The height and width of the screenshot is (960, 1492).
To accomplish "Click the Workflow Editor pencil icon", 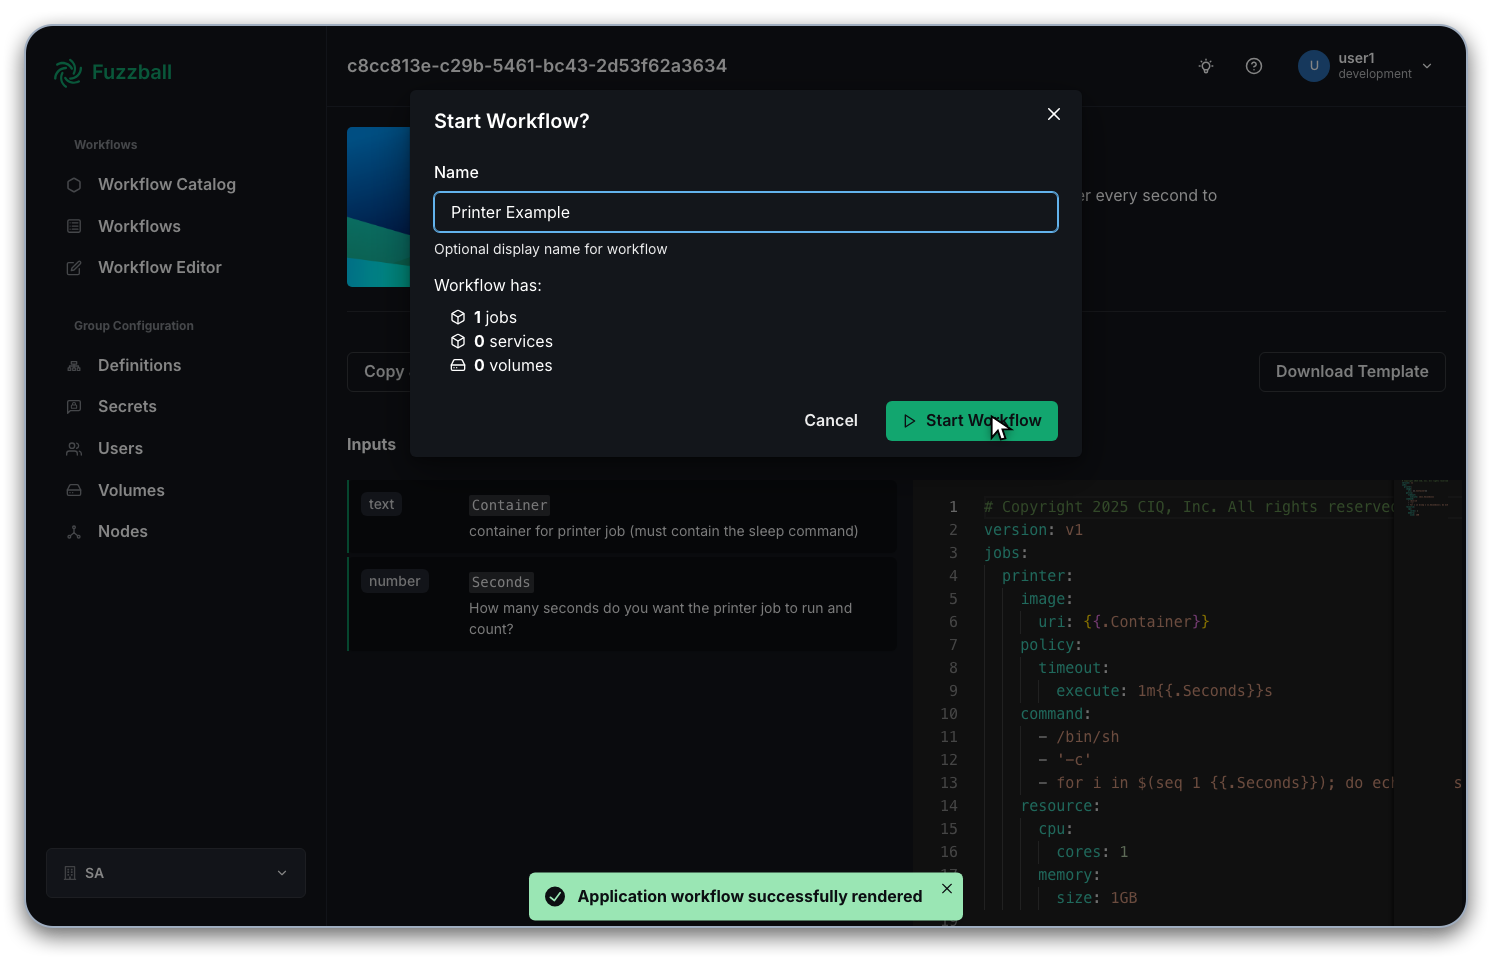I will [74, 267].
